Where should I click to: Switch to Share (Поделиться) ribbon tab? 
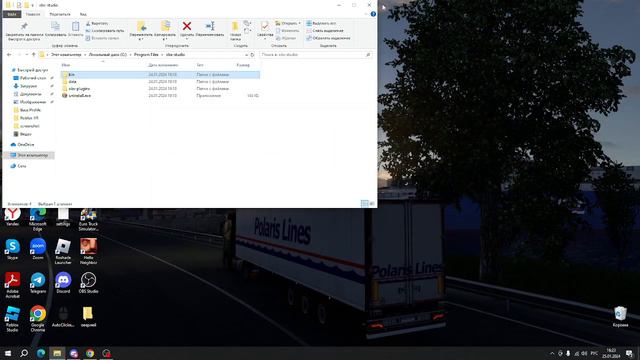[60, 14]
